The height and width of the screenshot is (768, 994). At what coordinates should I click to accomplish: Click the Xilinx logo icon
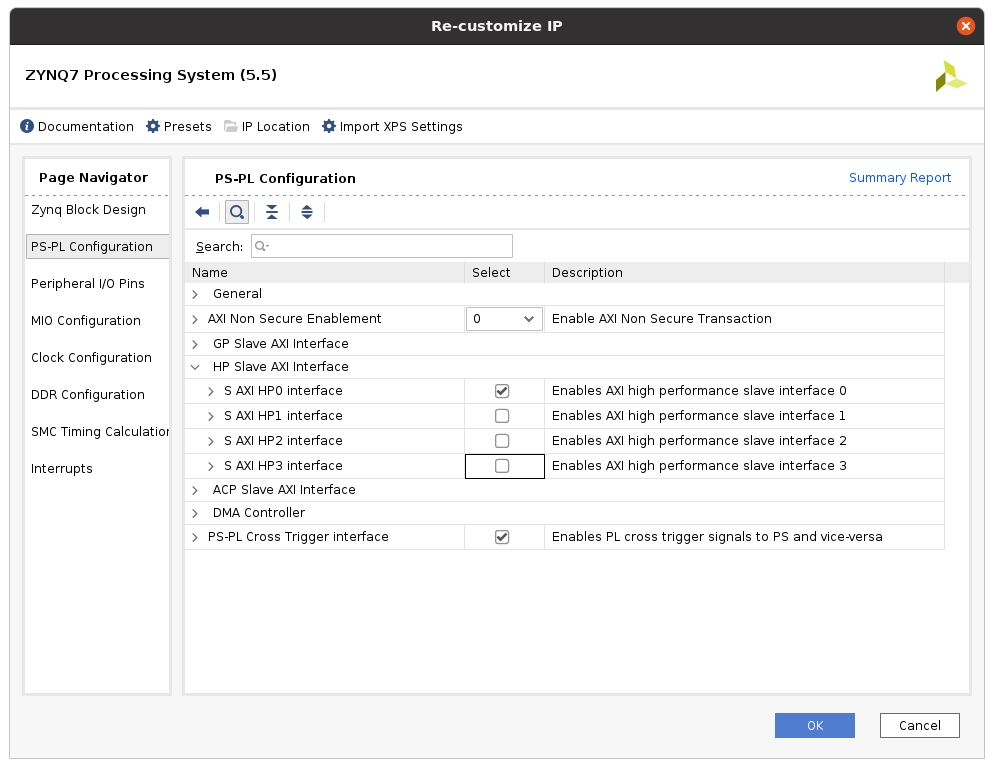coord(950,76)
